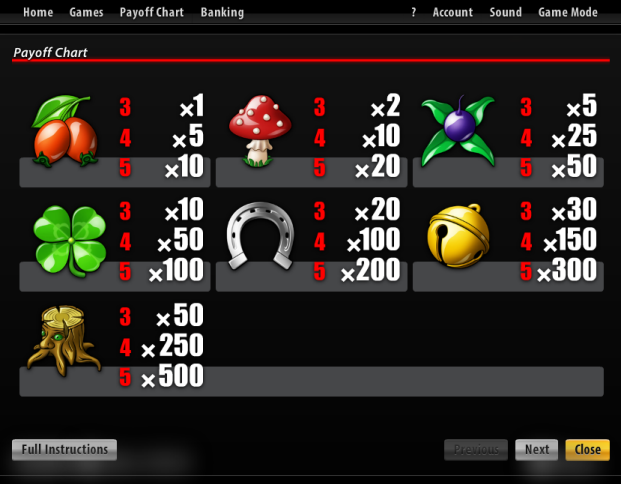This screenshot has height=484, width=621.
Task: Click the disabled Previous button
Action: tap(476, 450)
